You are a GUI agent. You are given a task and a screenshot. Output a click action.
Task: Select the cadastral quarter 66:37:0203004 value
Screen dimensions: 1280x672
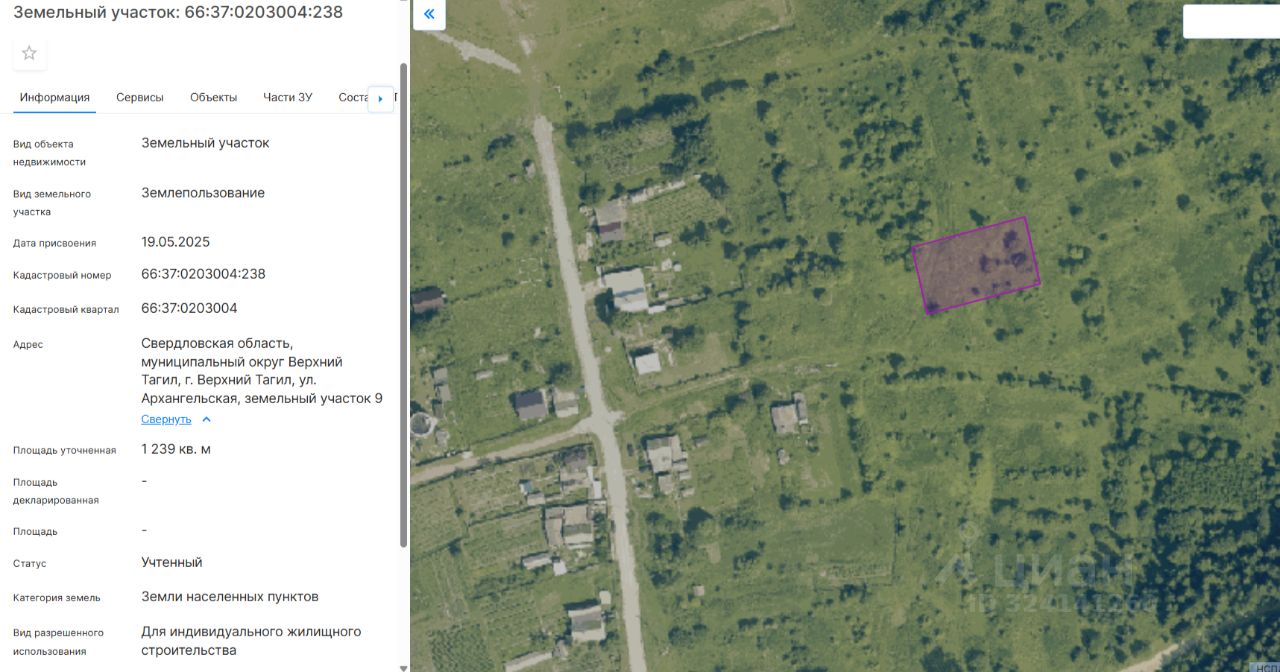point(189,308)
